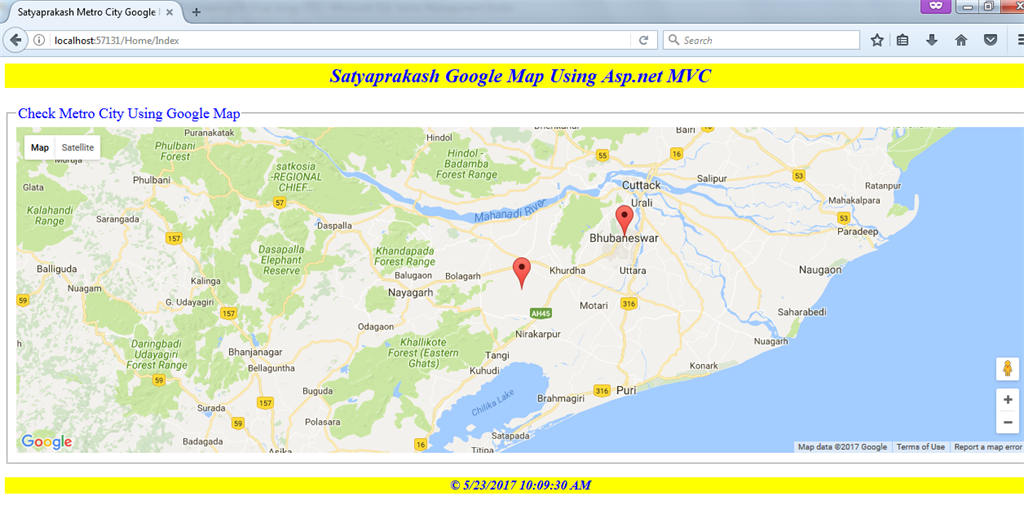Click the Map data ©2017 Google text

(x=842, y=448)
